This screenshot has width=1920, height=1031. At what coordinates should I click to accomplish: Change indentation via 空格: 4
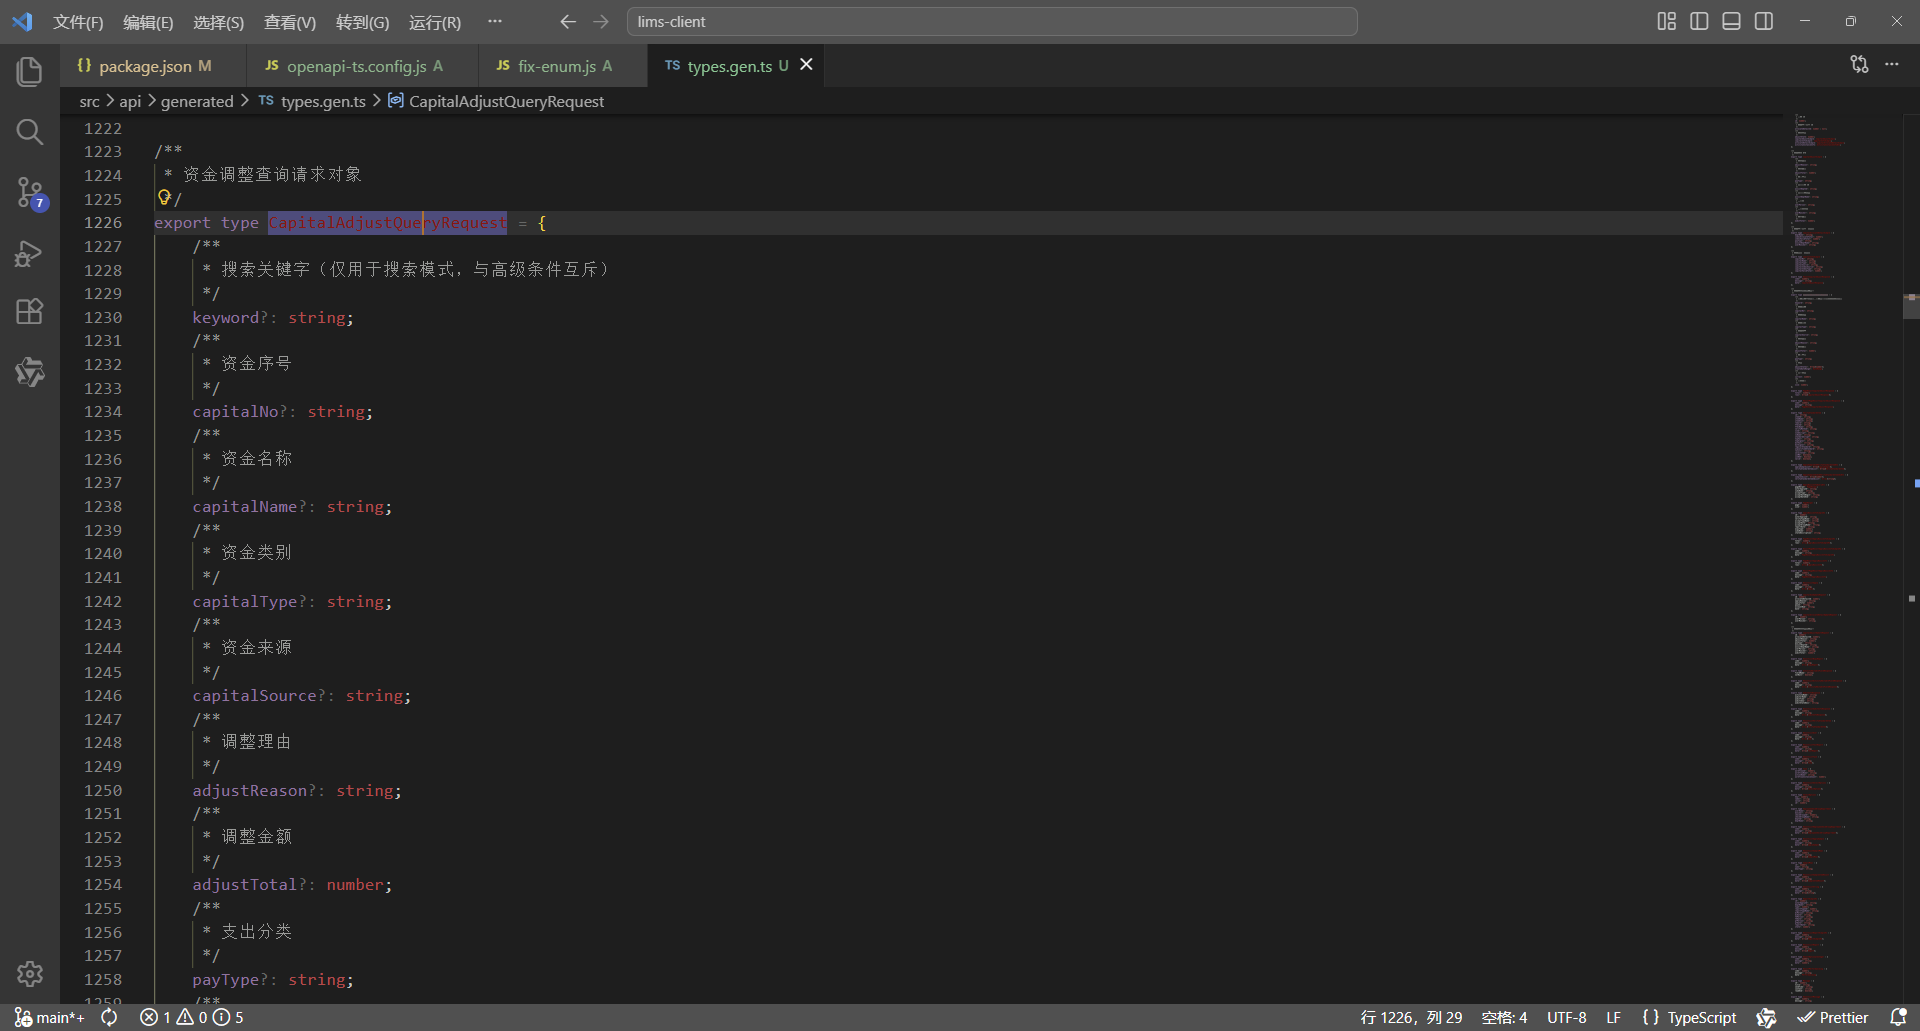point(1504,1017)
